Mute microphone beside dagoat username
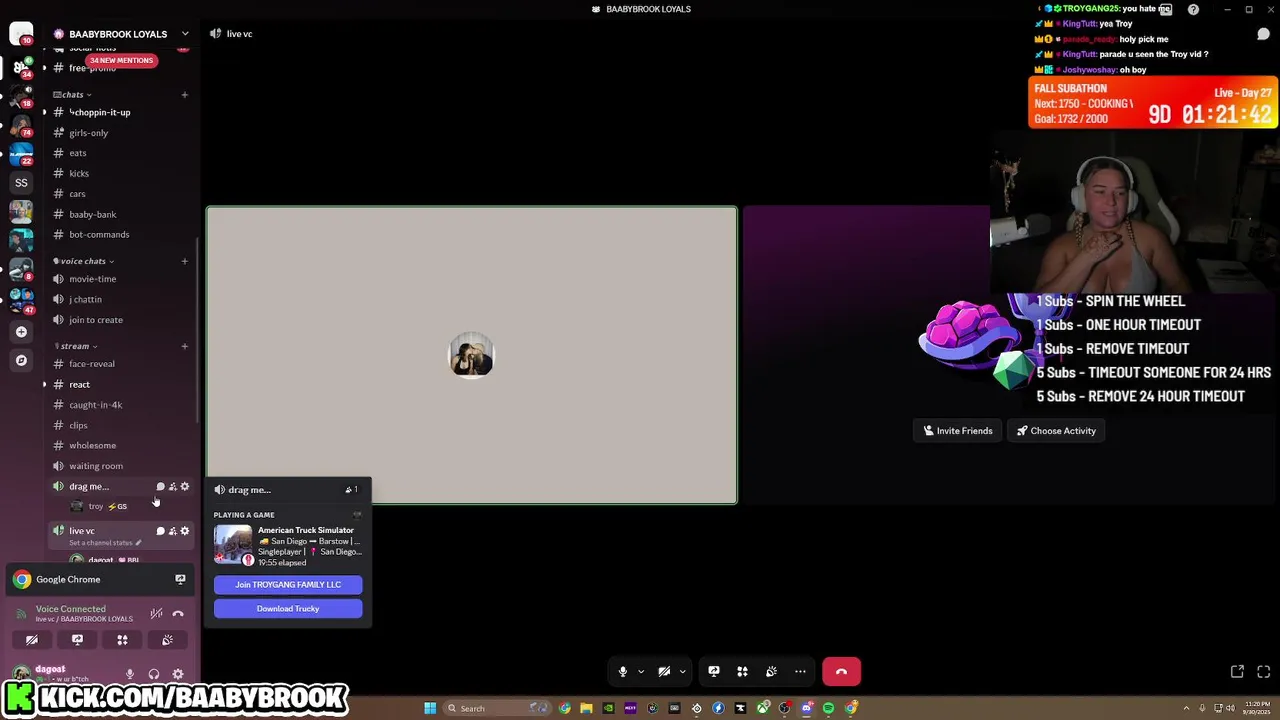Image resolution: width=1280 pixels, height=720 pixels. (x=130, y=674)
